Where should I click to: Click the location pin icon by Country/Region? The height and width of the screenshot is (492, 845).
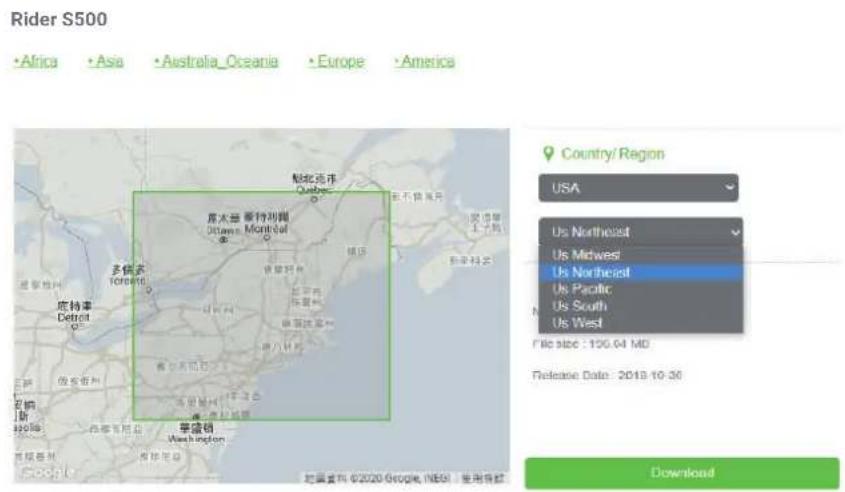[548, 154]
